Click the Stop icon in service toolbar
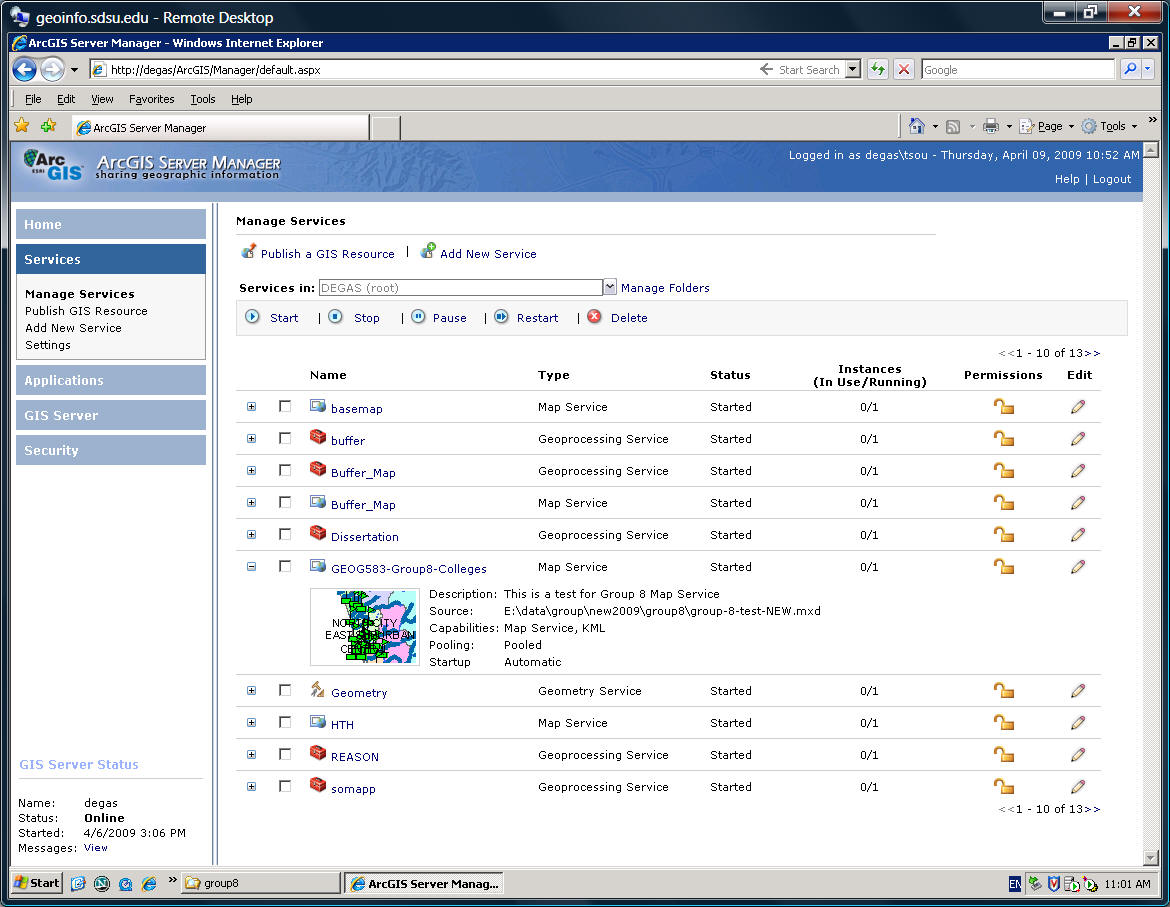 [x=336, y=317]
